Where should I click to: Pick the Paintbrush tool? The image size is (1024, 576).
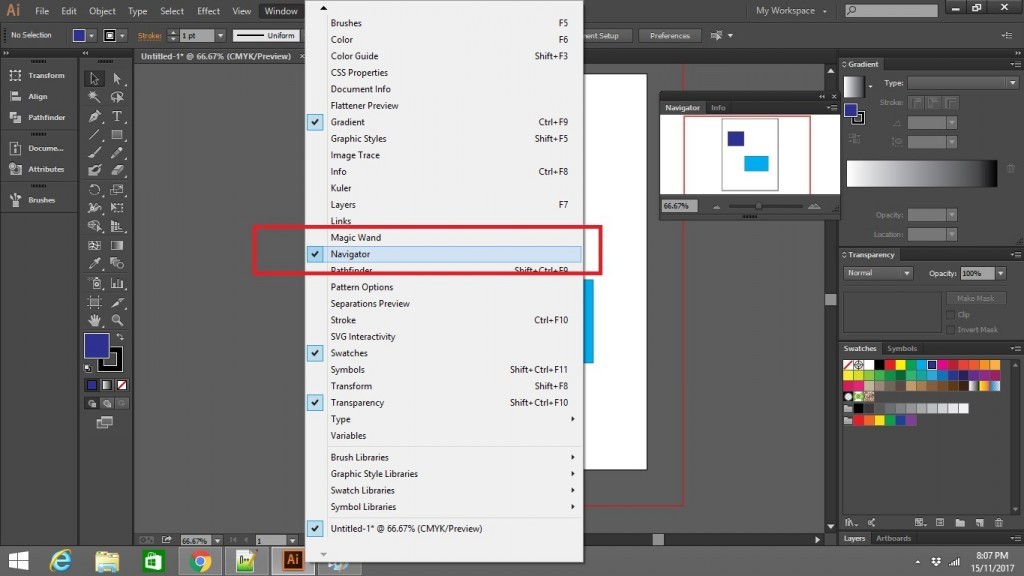(x=95, y=152)
